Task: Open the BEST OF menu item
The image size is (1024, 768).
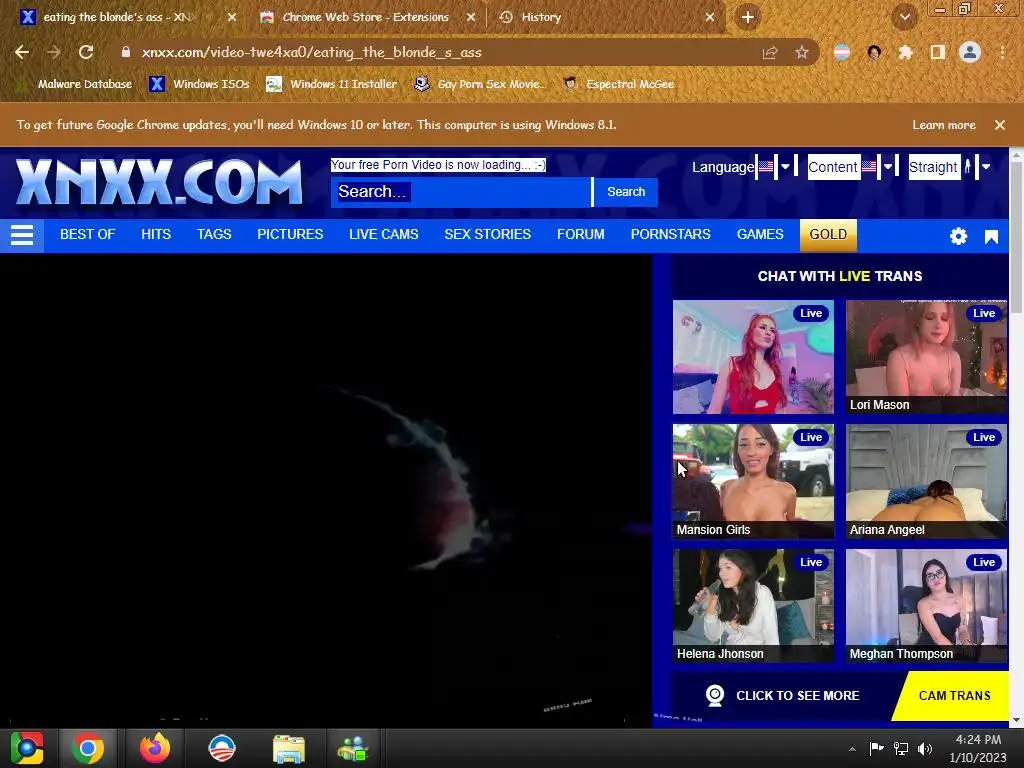Action: [x=88, y=234]
